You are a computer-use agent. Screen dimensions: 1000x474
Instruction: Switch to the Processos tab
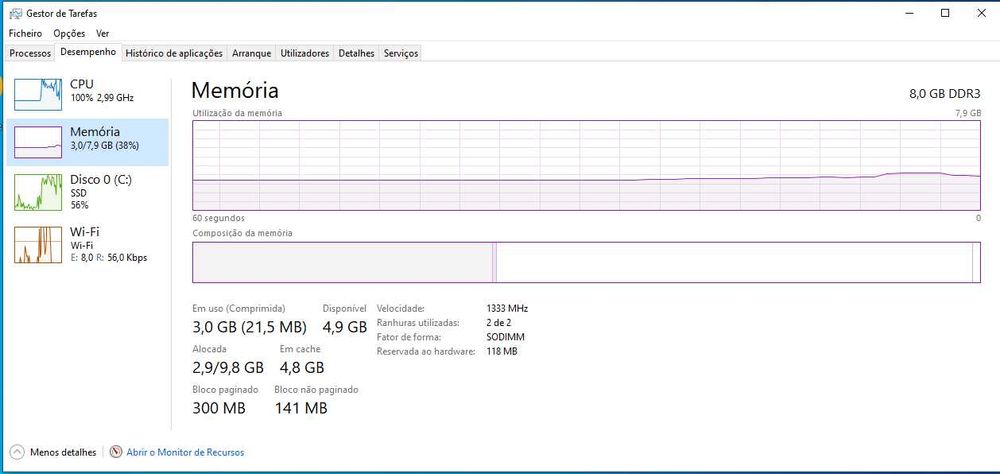click(x=30, y=53)
